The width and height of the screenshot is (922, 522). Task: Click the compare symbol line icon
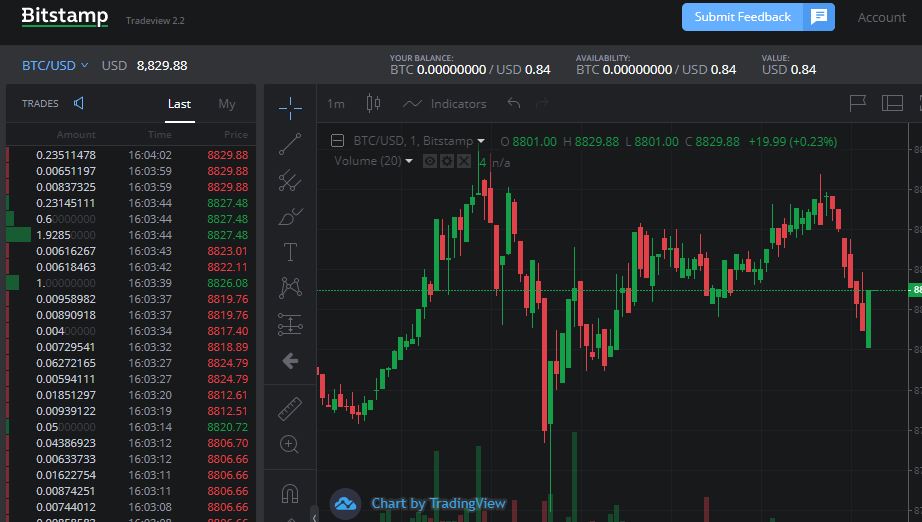point(412,104)
